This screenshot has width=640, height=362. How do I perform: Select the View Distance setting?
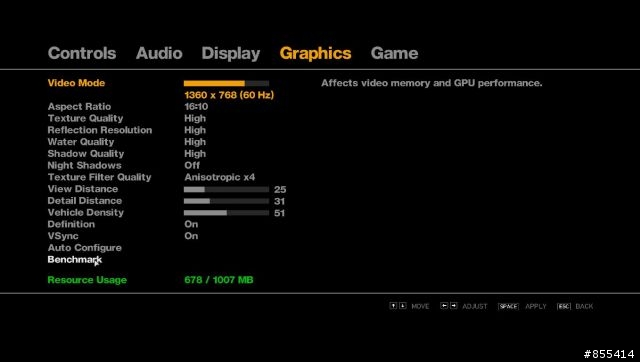pos(83,189)
